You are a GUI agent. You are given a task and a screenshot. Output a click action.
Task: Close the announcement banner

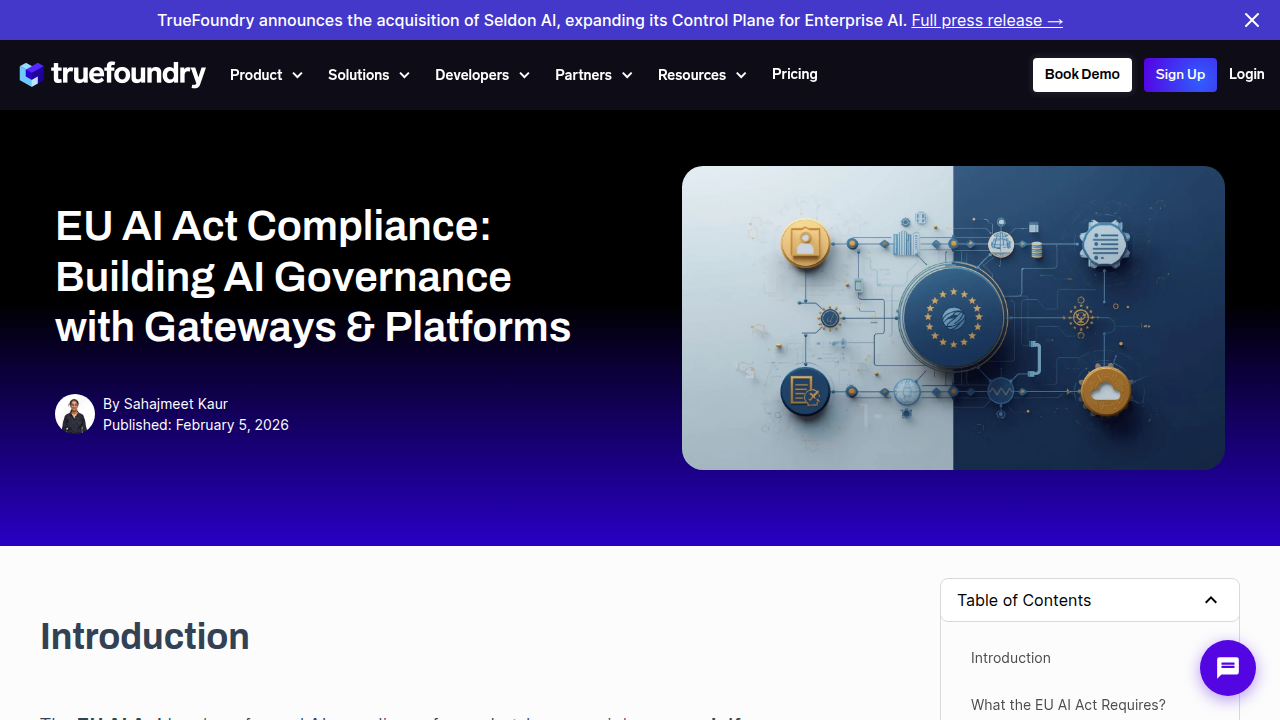click(1251, 20)
